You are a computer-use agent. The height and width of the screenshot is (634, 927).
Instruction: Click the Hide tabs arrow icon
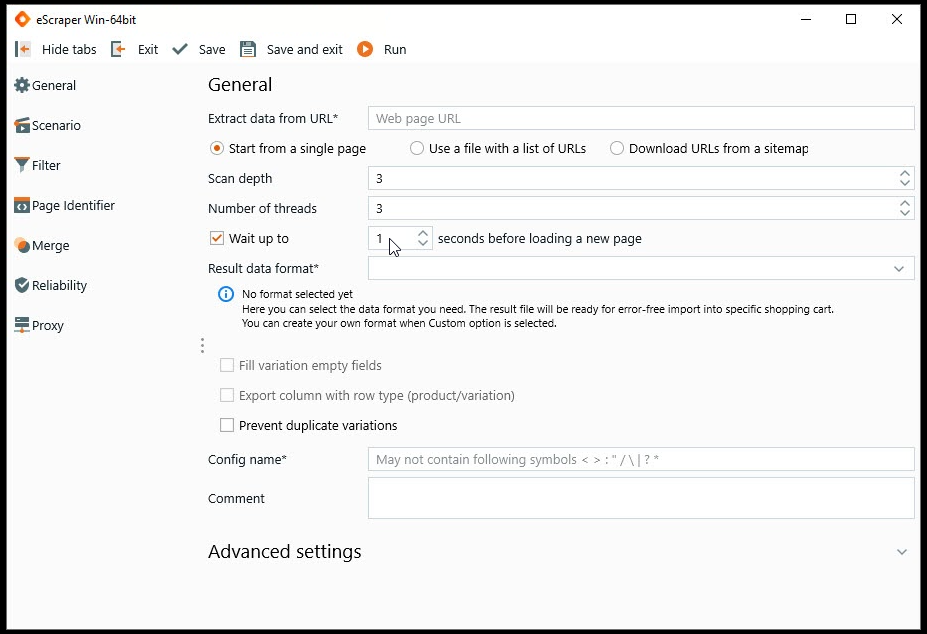pyautogui.click(x=22, y=49)
